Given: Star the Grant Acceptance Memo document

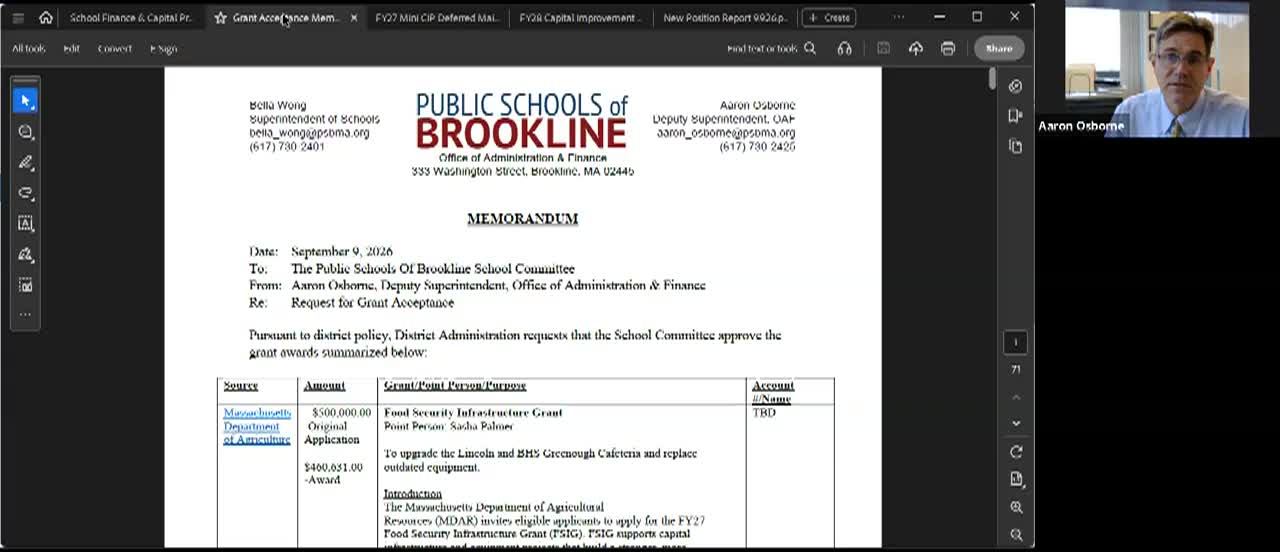Looking at the screenshot, I should point(220,17).
